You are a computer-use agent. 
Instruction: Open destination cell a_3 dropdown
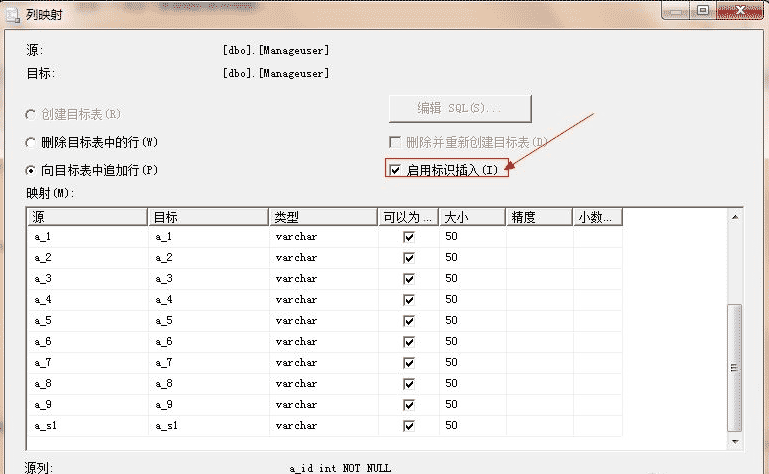pyautogui.click(x=208, y=279)
